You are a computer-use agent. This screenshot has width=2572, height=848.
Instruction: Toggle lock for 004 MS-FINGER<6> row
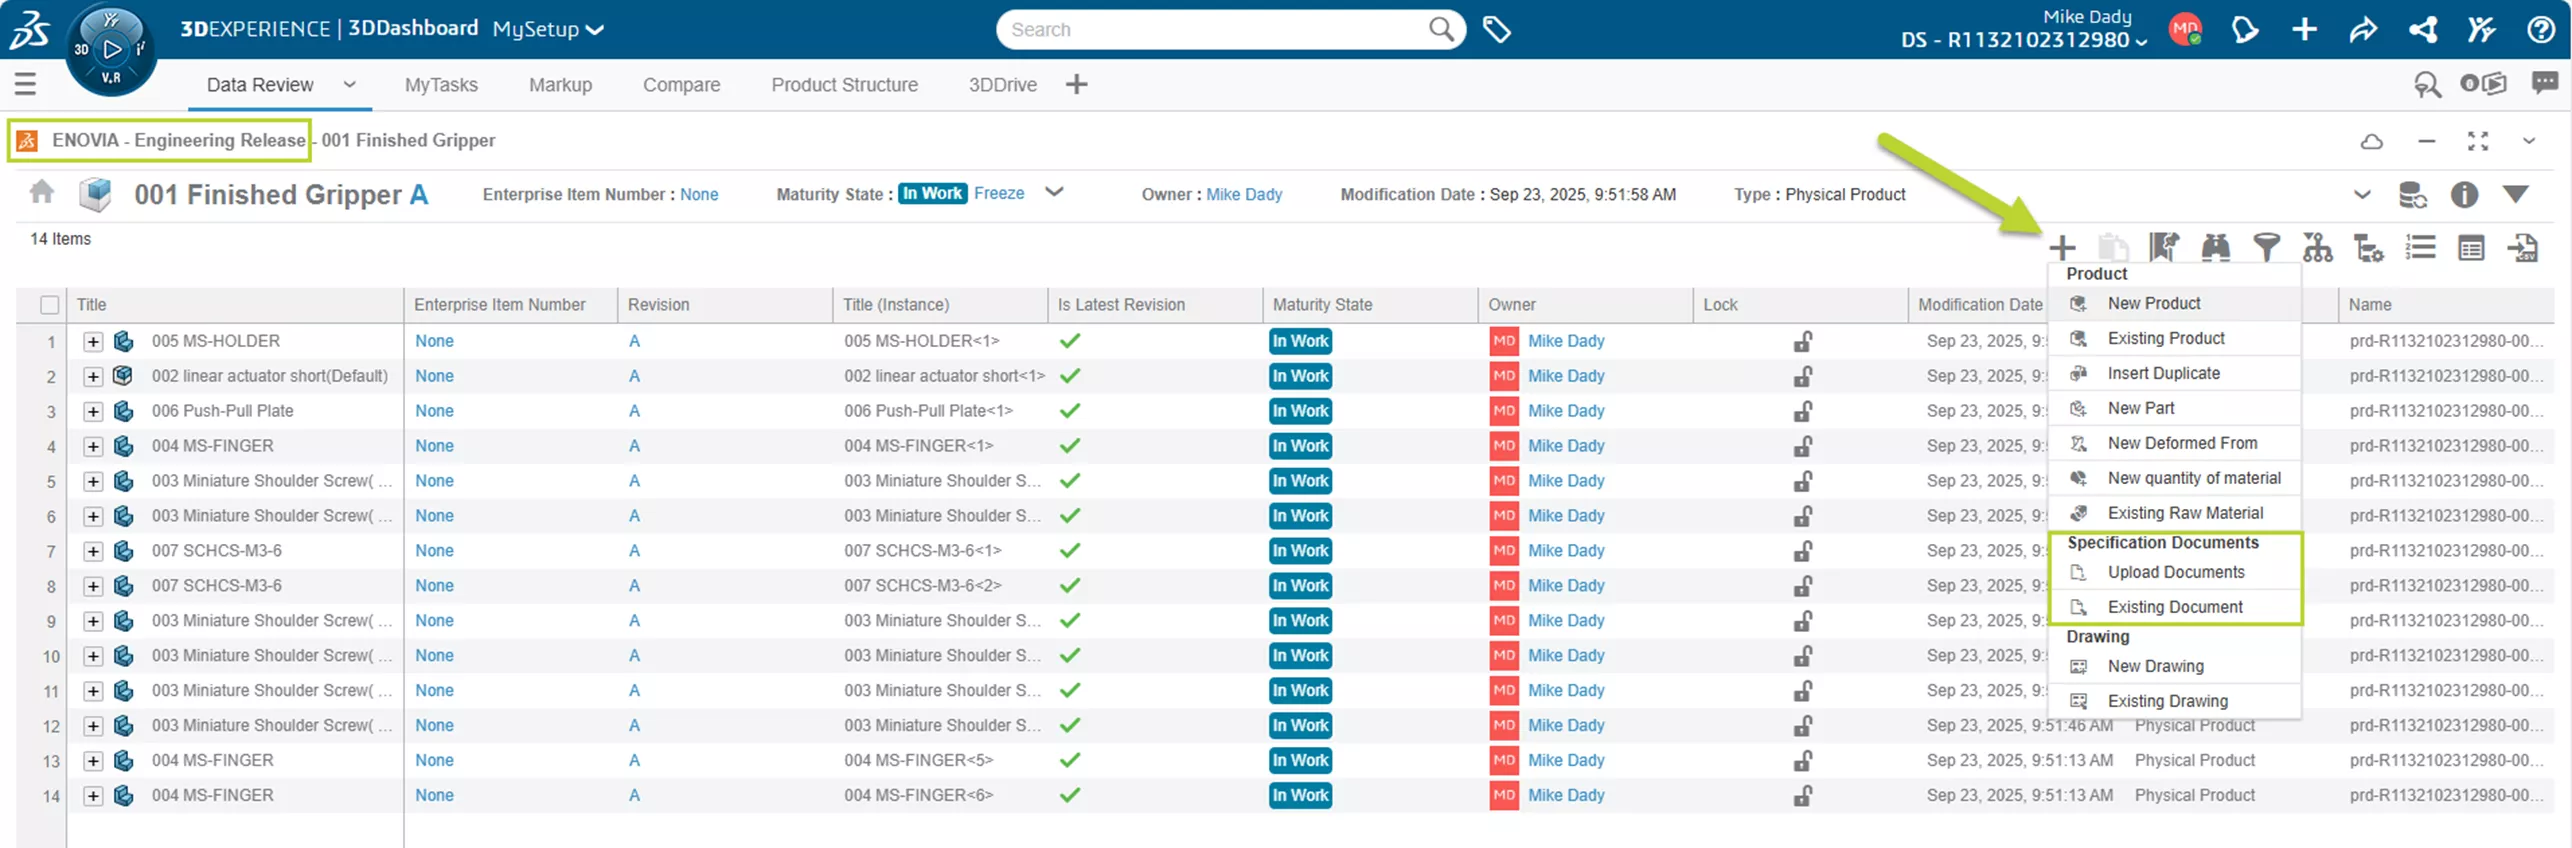pyautogui.click(x=1802, y=796)
